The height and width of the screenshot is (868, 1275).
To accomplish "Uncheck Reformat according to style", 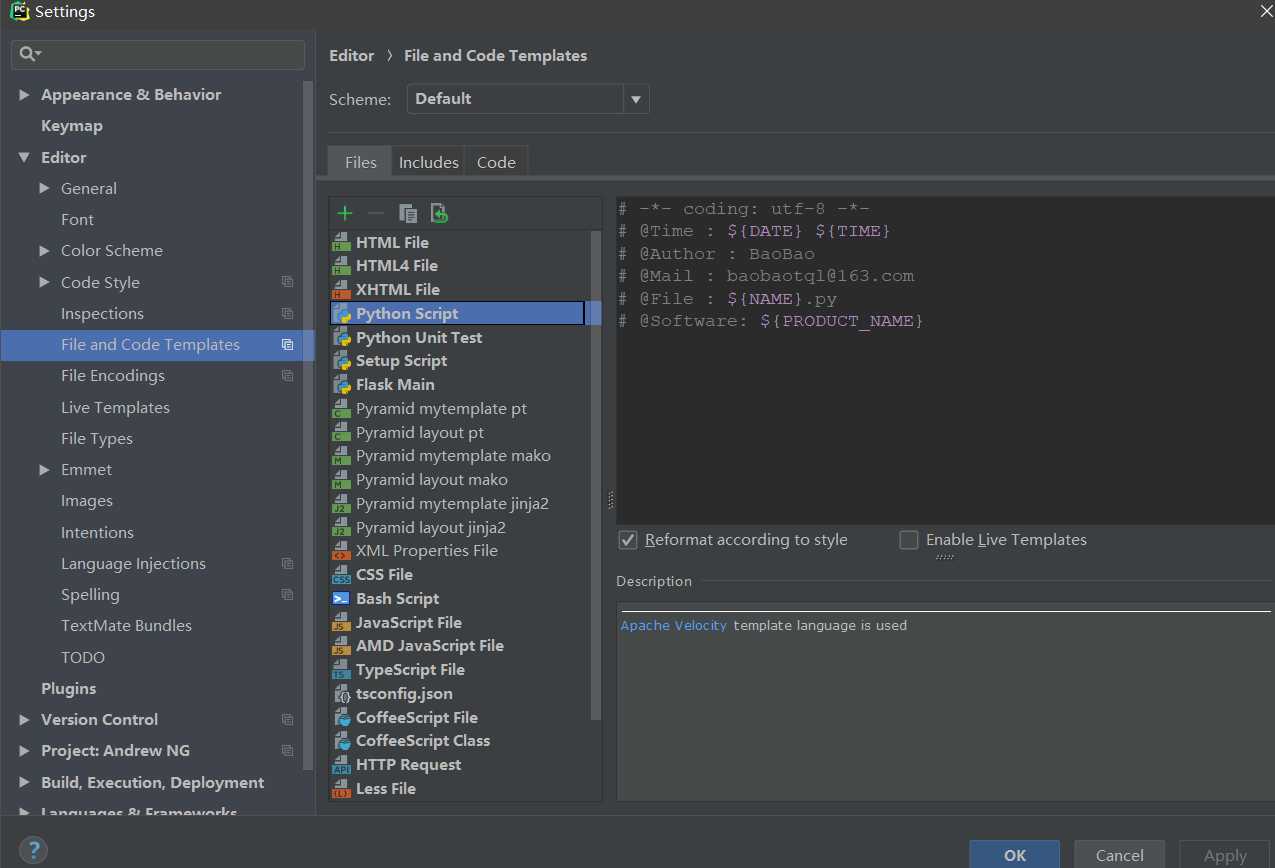I will pyautogui.click(x=628, y=540).
